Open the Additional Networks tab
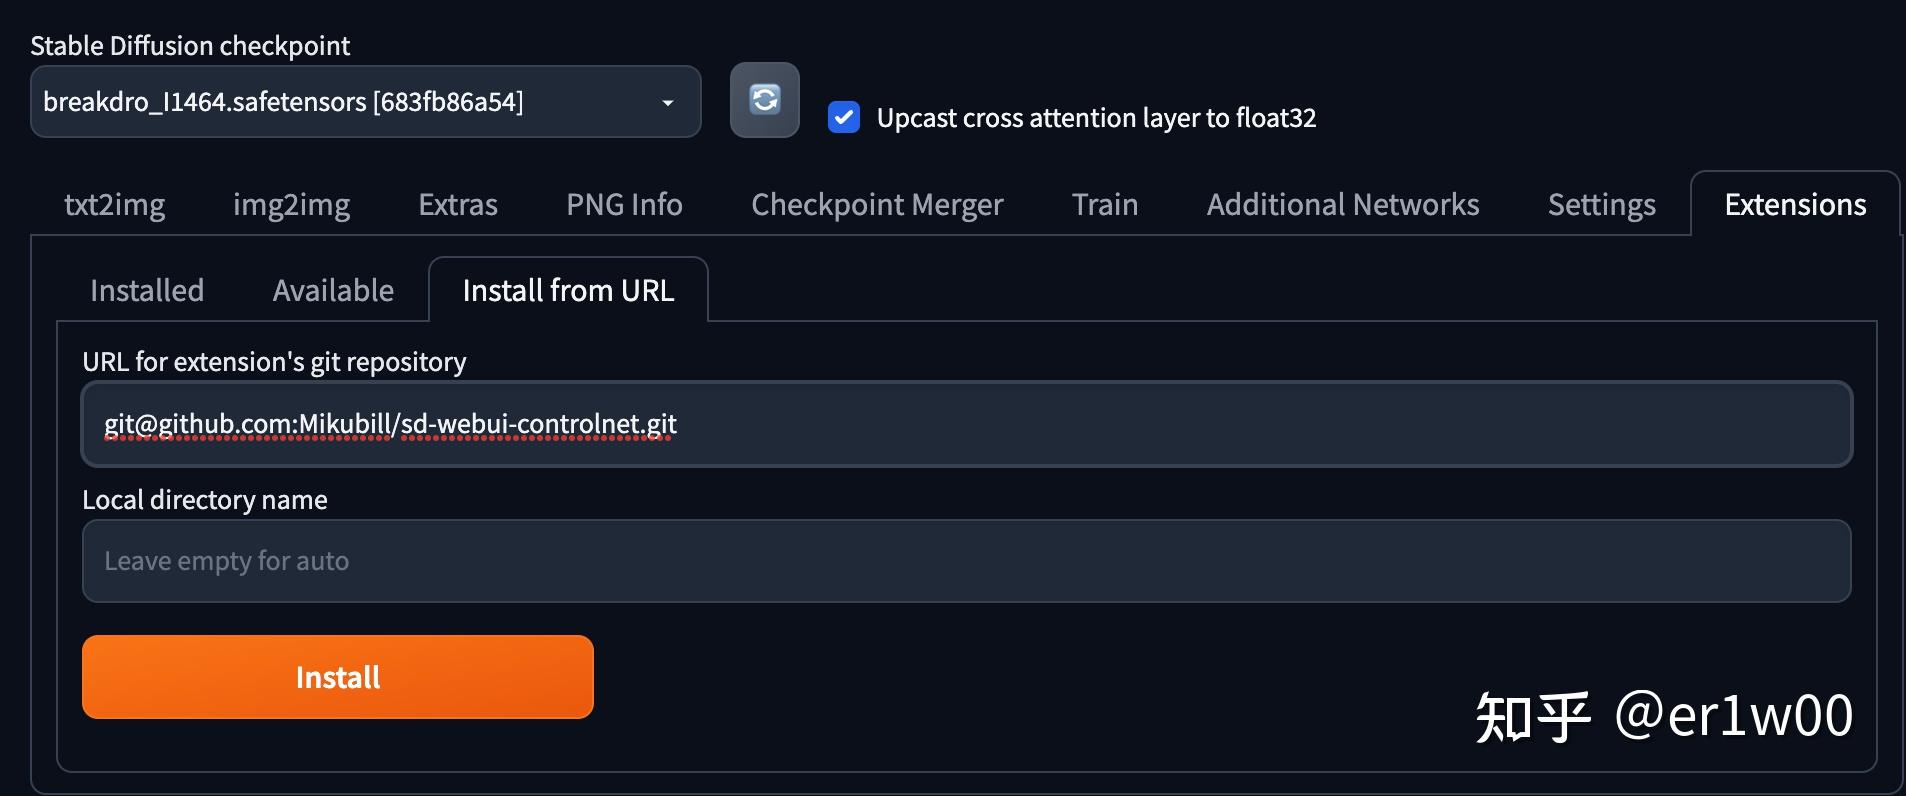This screenshot has width=1906, height=796. click(1343, 205)
